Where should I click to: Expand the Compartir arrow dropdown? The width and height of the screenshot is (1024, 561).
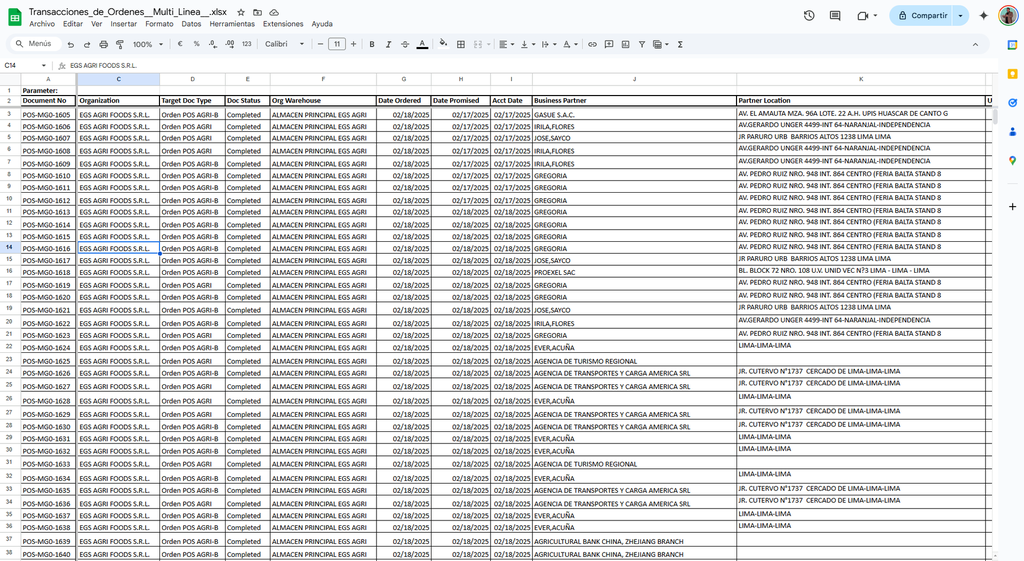(x=960, y=16)
